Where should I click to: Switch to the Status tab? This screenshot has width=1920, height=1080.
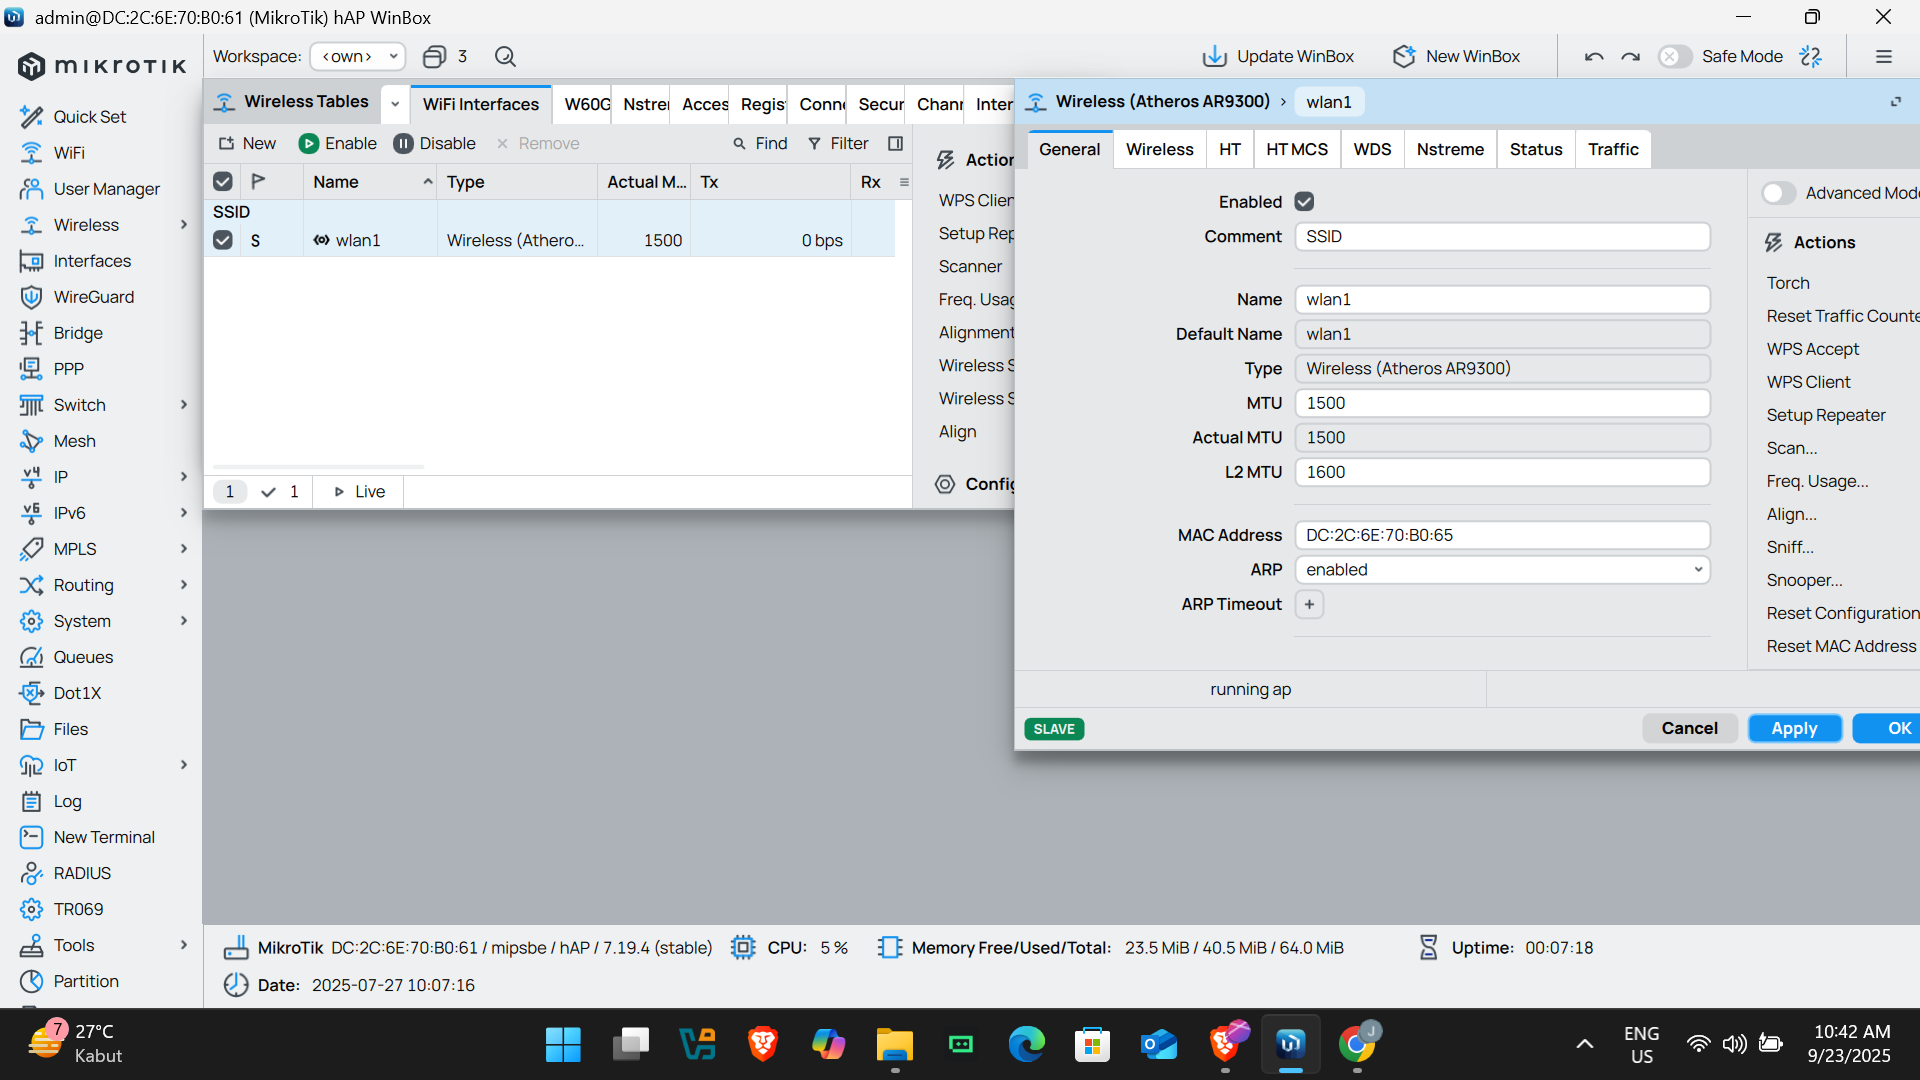1536,149
